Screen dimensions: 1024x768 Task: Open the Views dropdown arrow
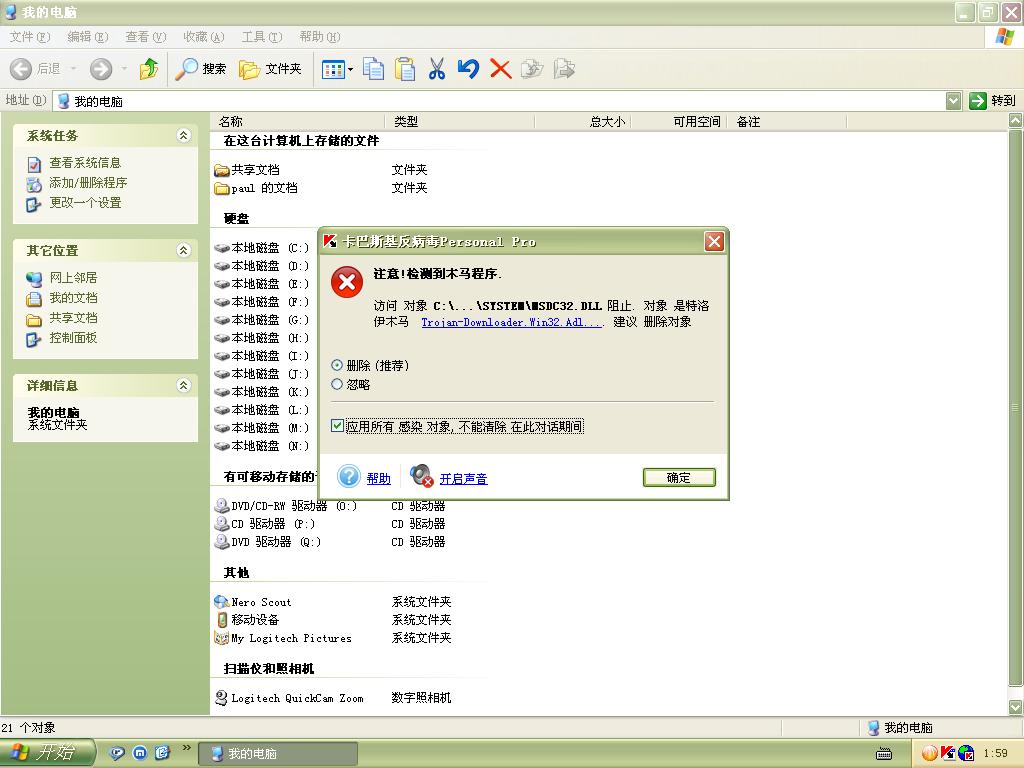click(351, 69)
